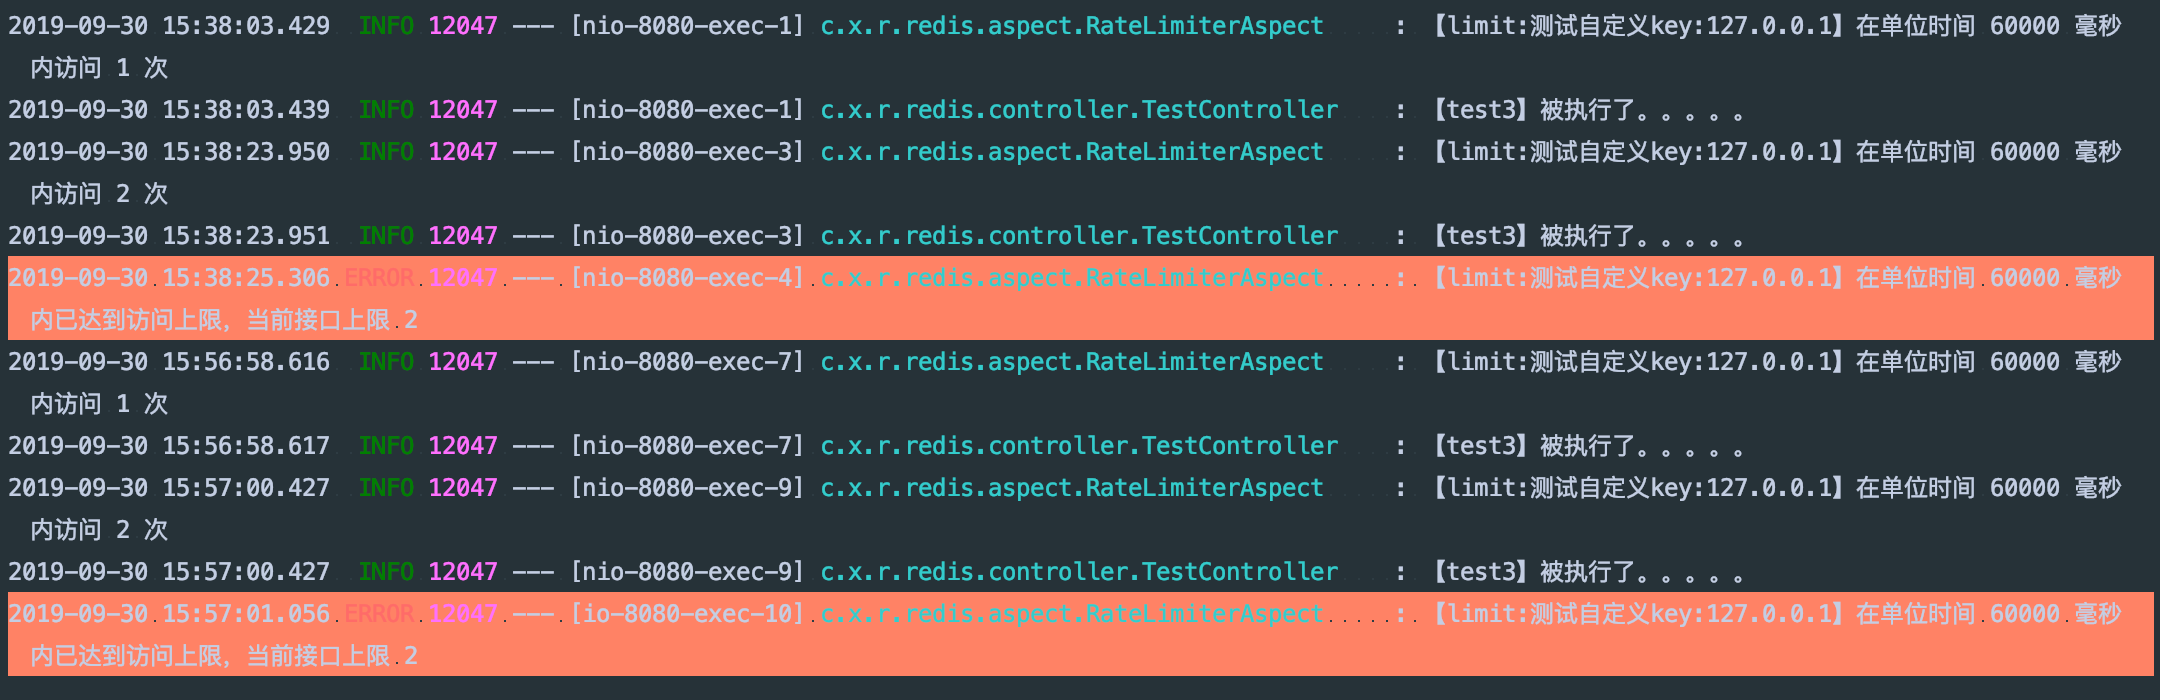
Task: Click the test3 message at 15:57:00.427
Action: point(1588,572)
